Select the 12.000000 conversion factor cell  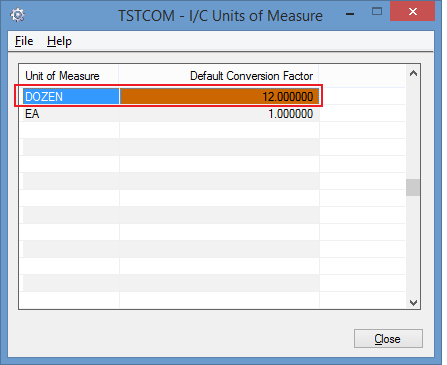[219, 97]
